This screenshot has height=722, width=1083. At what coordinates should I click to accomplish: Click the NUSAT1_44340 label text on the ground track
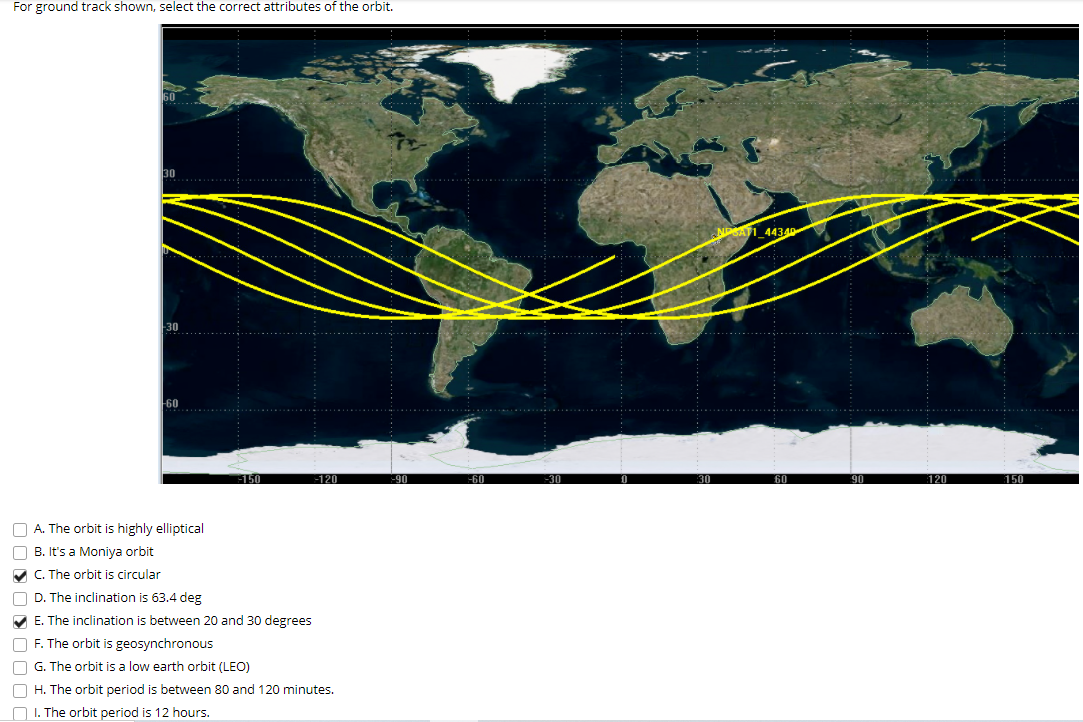point(756,231)
